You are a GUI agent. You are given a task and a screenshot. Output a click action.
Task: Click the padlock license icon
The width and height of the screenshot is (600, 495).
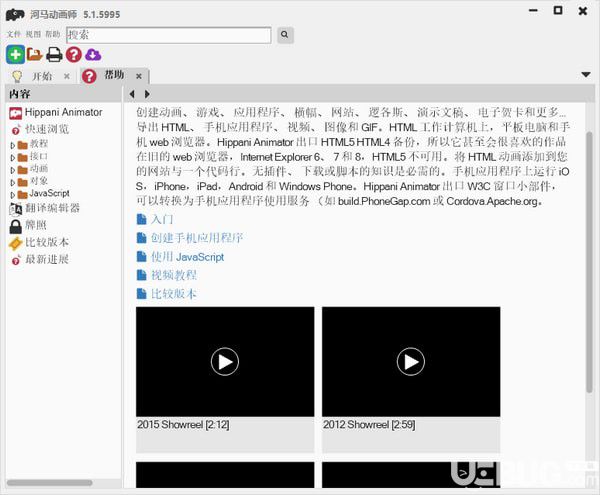point(15,226)
